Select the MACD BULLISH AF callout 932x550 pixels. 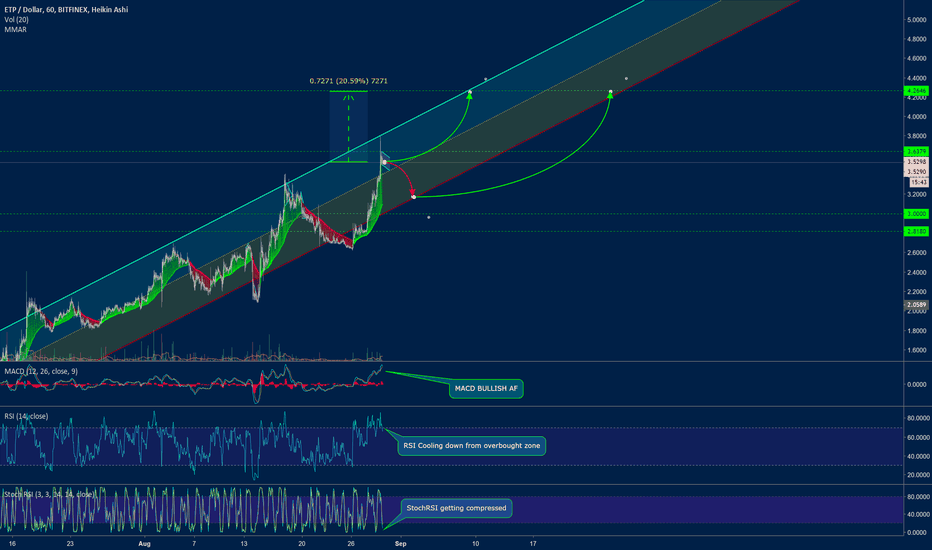click(486, 388)
